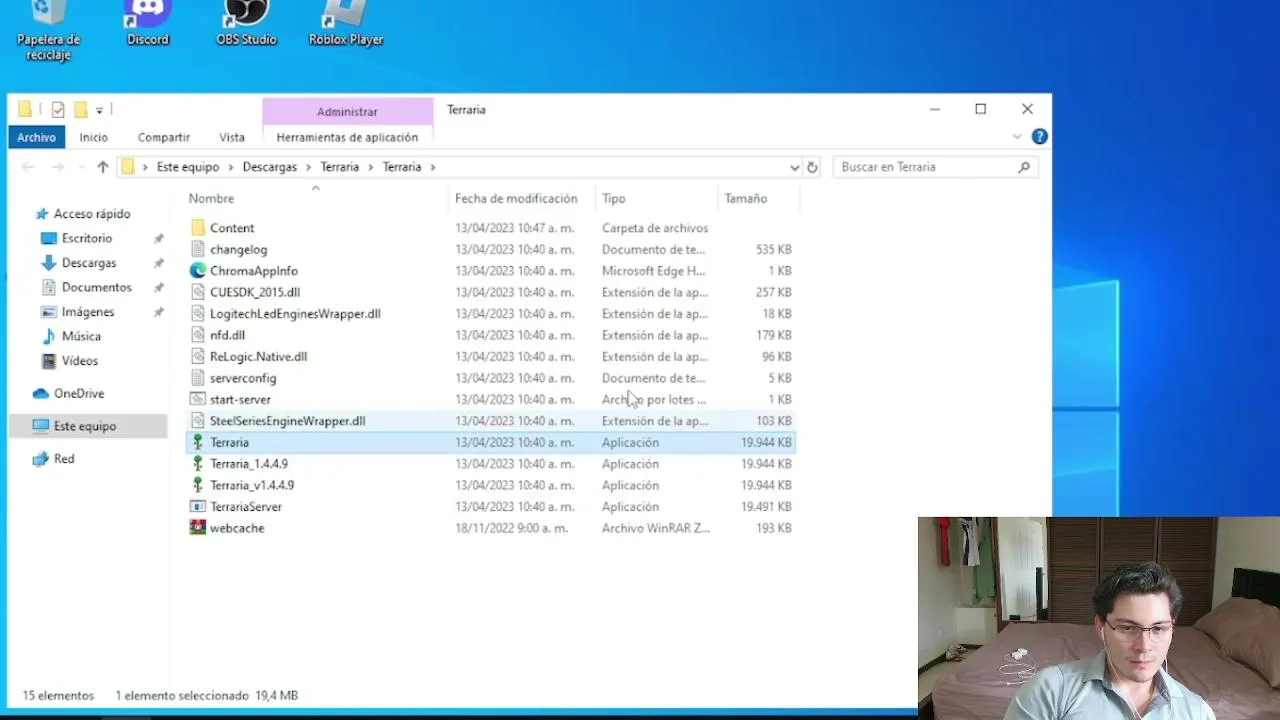Screen dimensions: 1280x720
Task: Click the TerrariaServer application icon
Action: 198,507
